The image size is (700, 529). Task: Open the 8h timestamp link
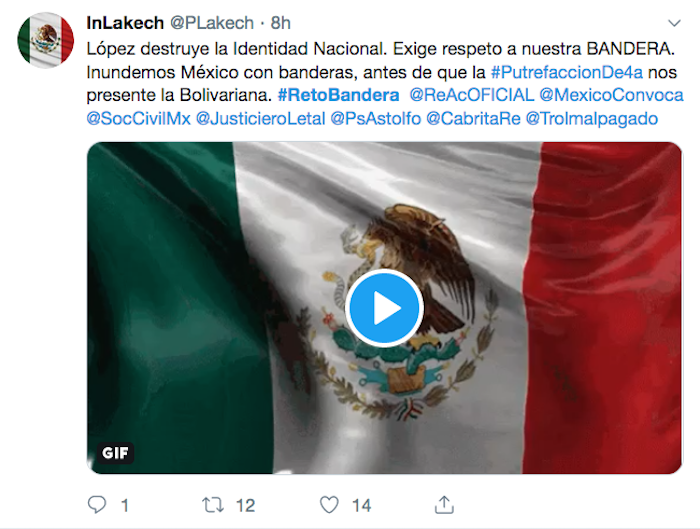(280, 23)
